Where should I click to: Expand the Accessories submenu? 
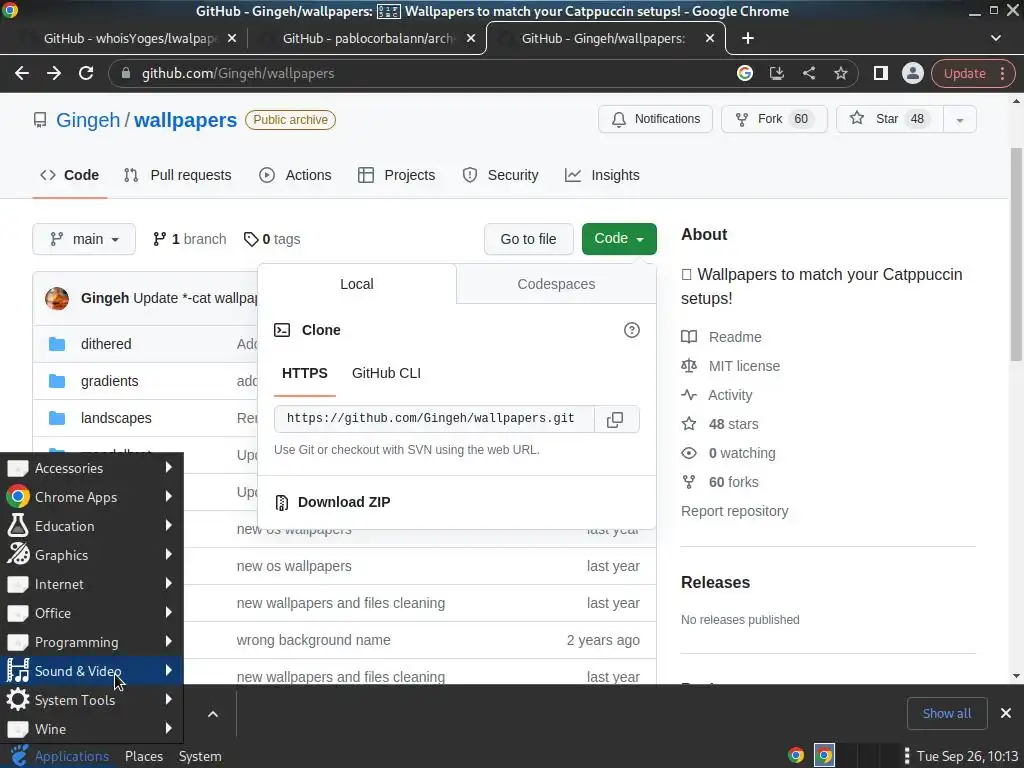point(91,468)
